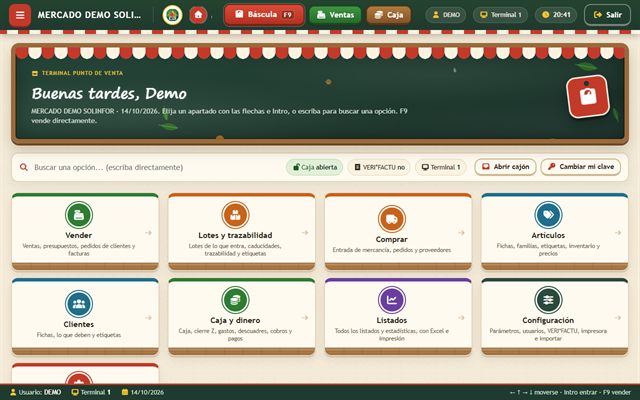Click the arrow on Listados card
The height and width of the screenshot is (400, 640).
(x=462, y=318)
